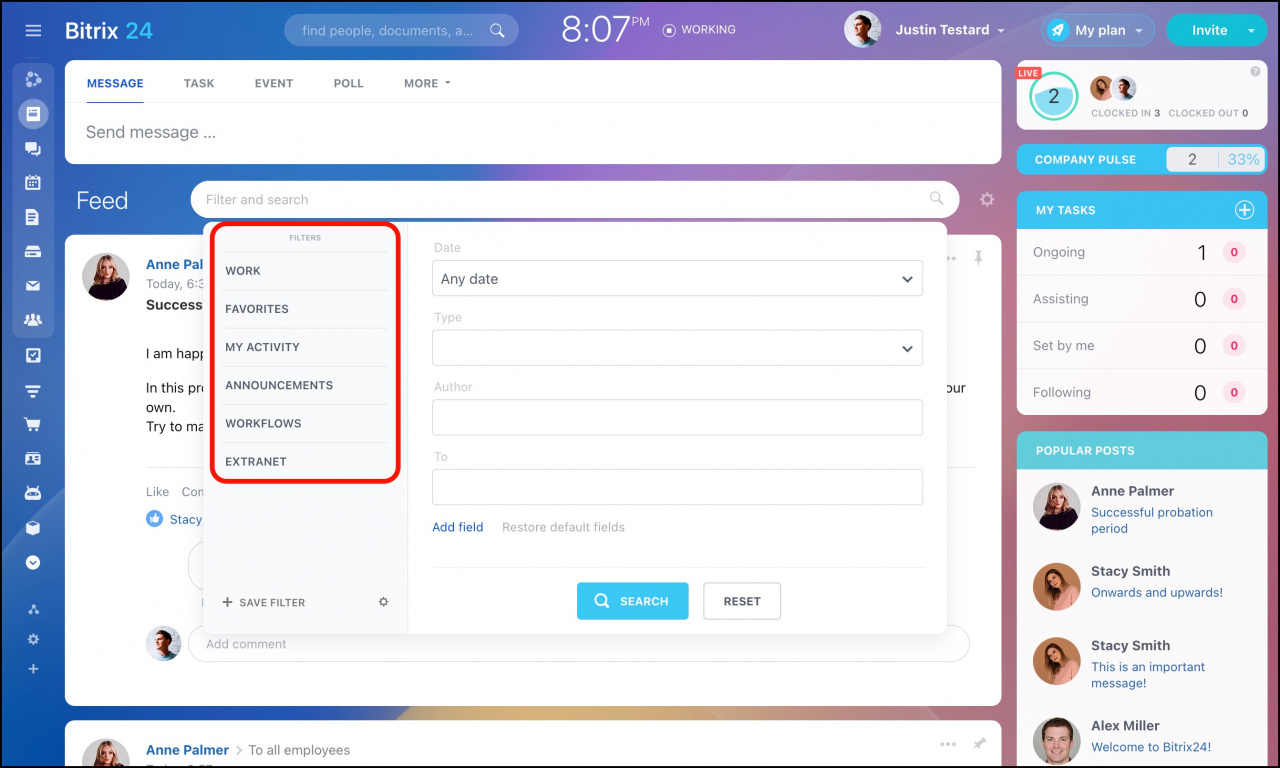Open the sitemap sidebar icon

point(33,610)
